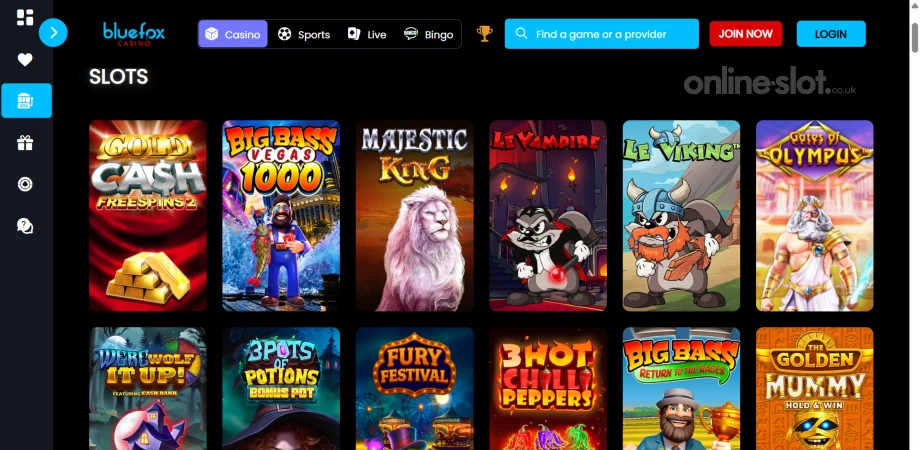Open Gates of Olympus slot thumbnail
This screenshot has width=920, height=450.
point(815,216)
